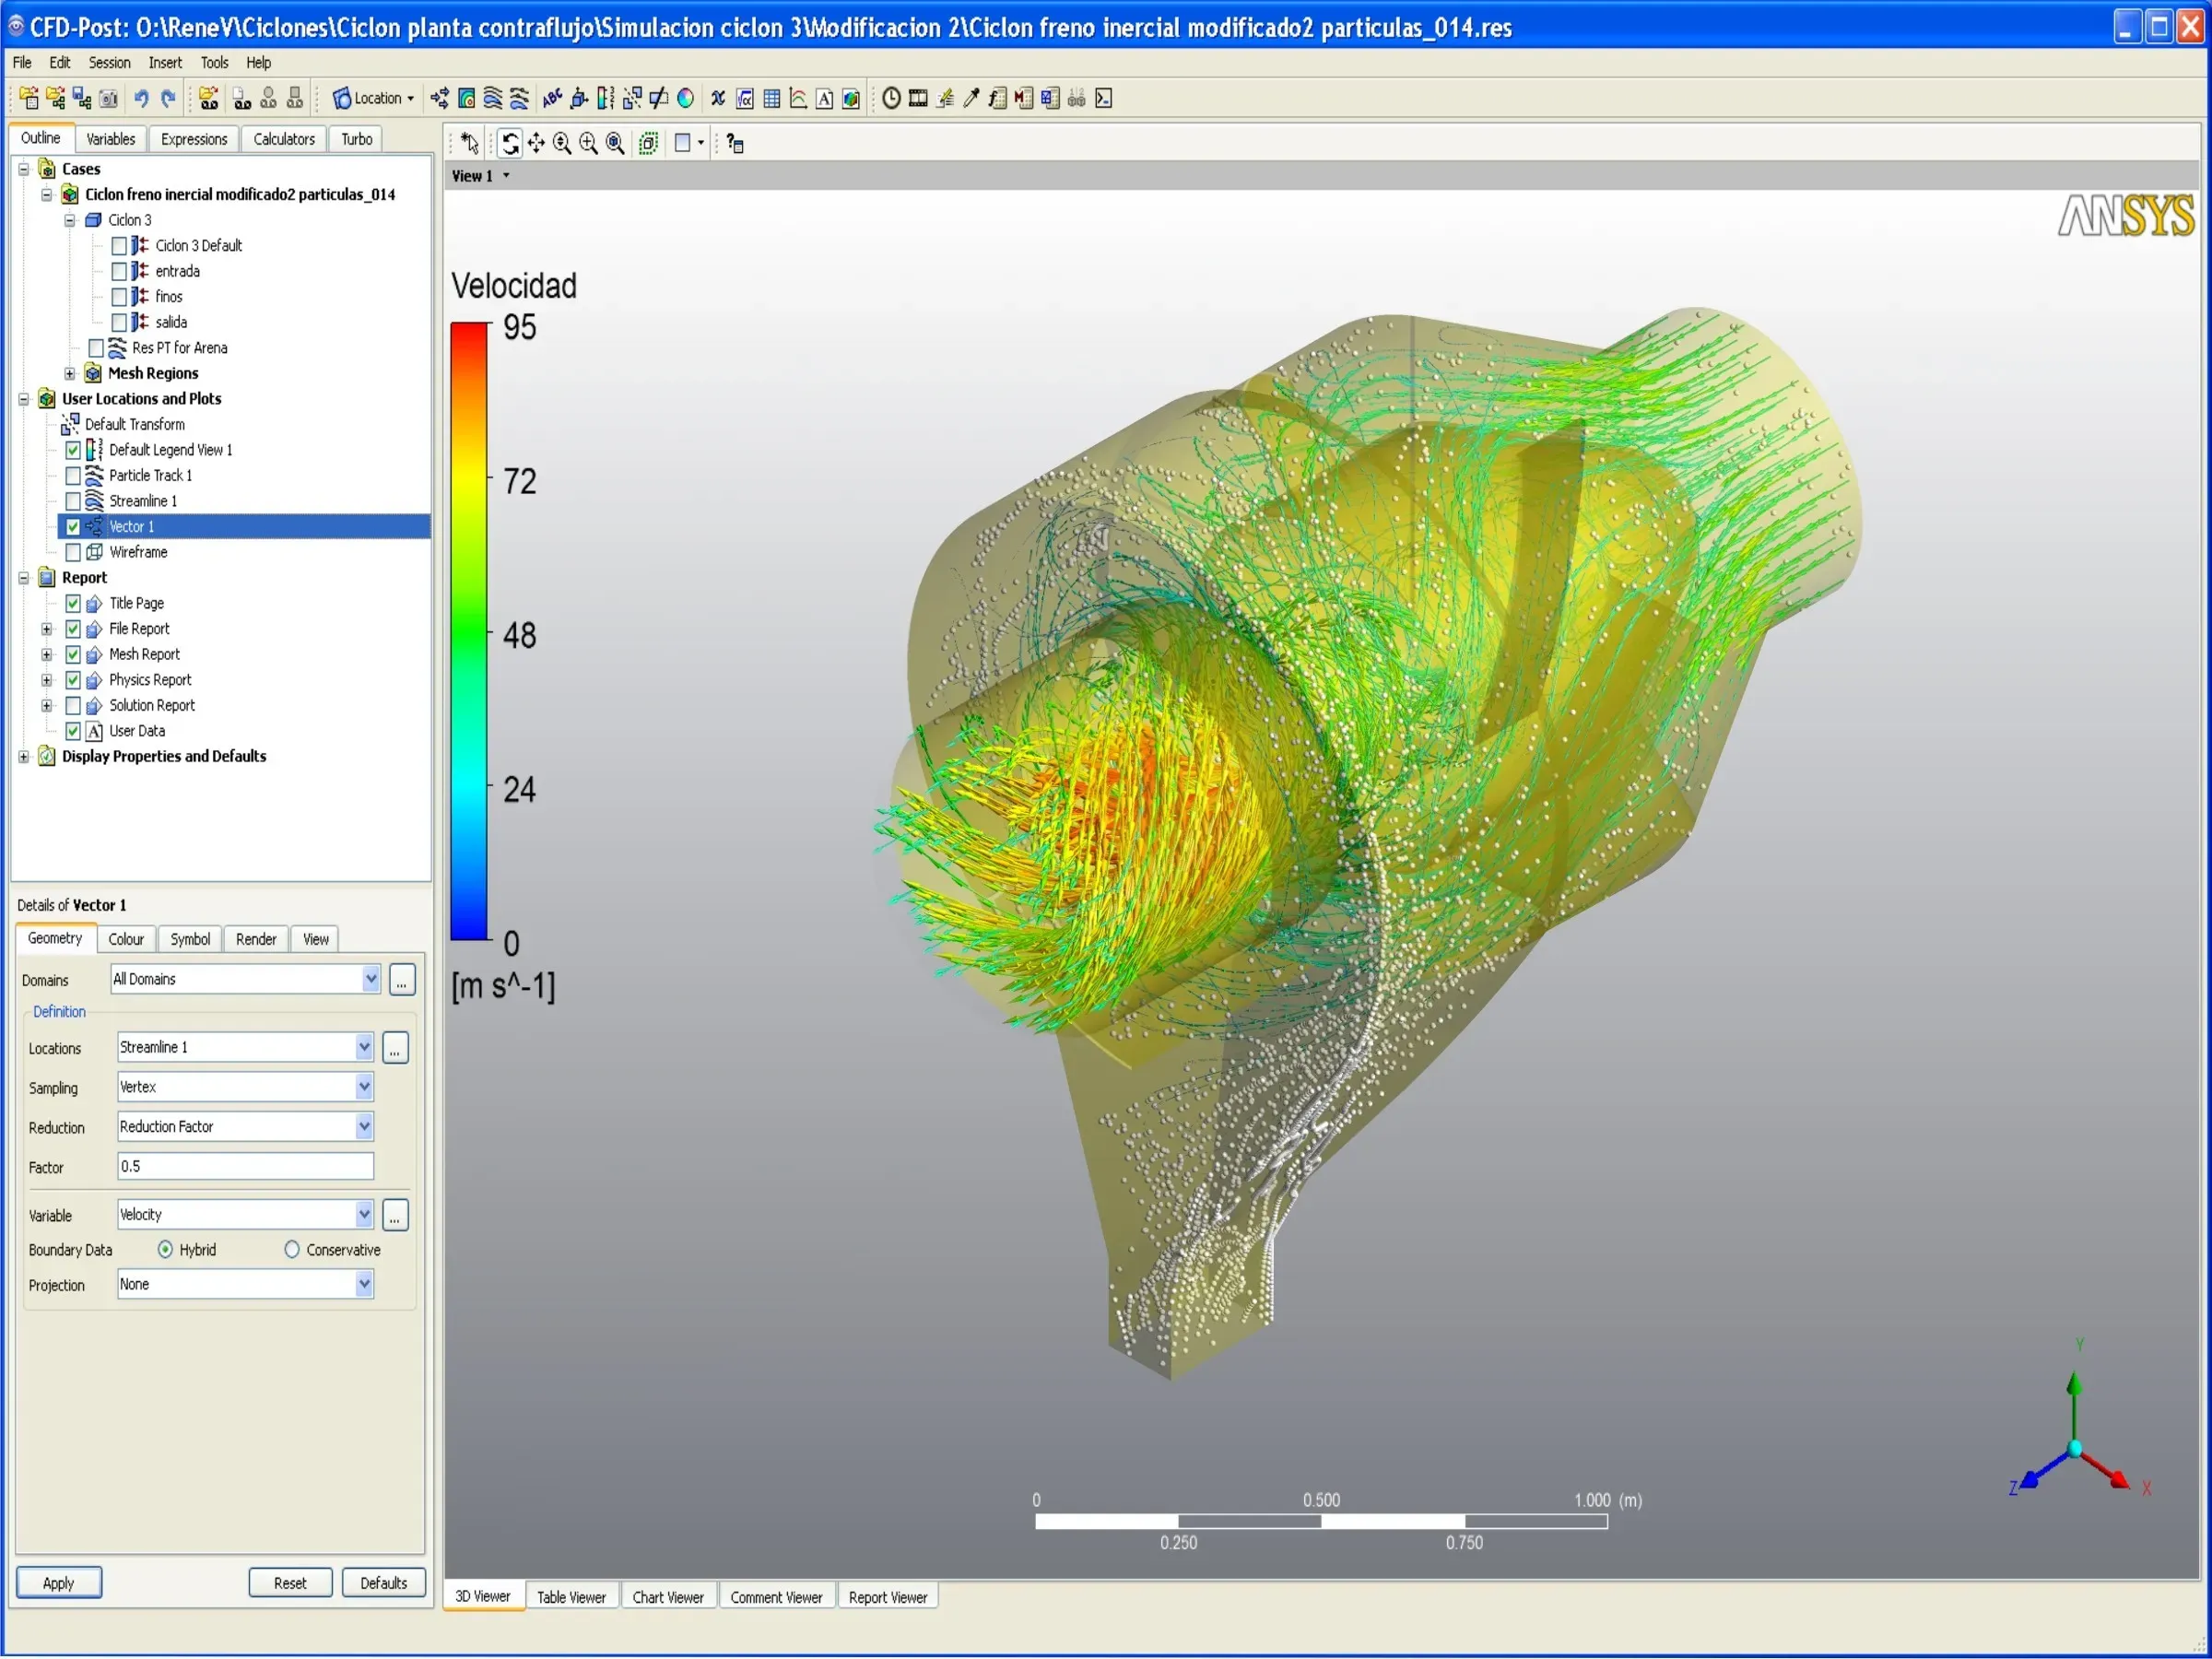Click the Undo arrow icon
This screenshot has width=2212, height=1659.
pyautogui.click(x=141, y=98)
